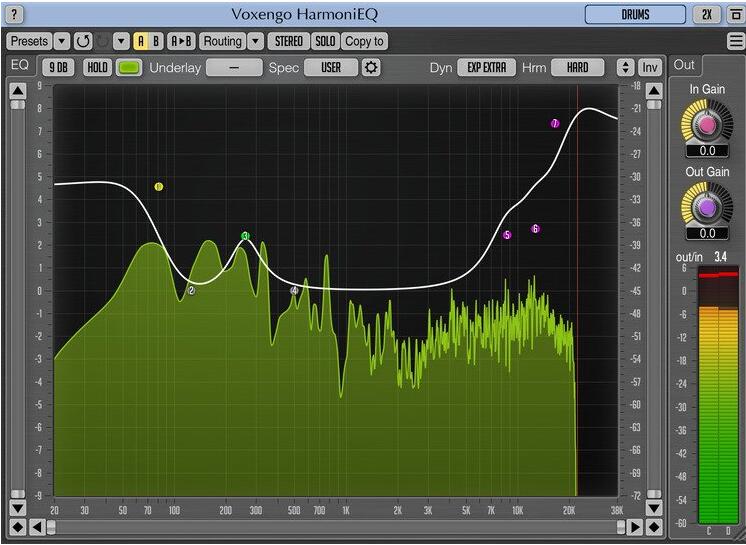Open the EQ tab
This screenshot has width=746, height=545.
pos(20,66)
